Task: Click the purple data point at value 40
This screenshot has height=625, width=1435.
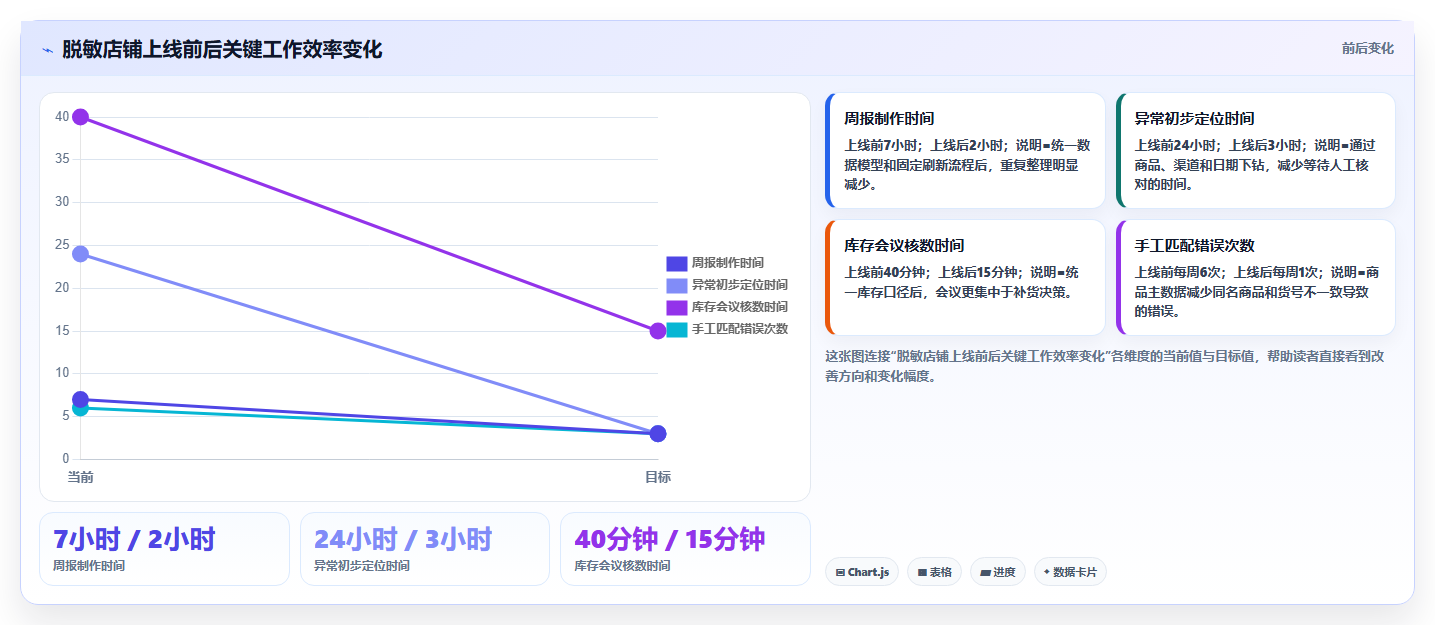Action: pyautogui.click(x=81, y=117)
